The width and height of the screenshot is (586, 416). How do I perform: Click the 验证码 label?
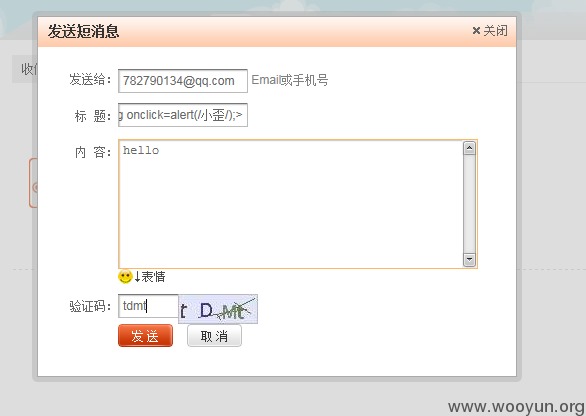(x=90, y=306)
